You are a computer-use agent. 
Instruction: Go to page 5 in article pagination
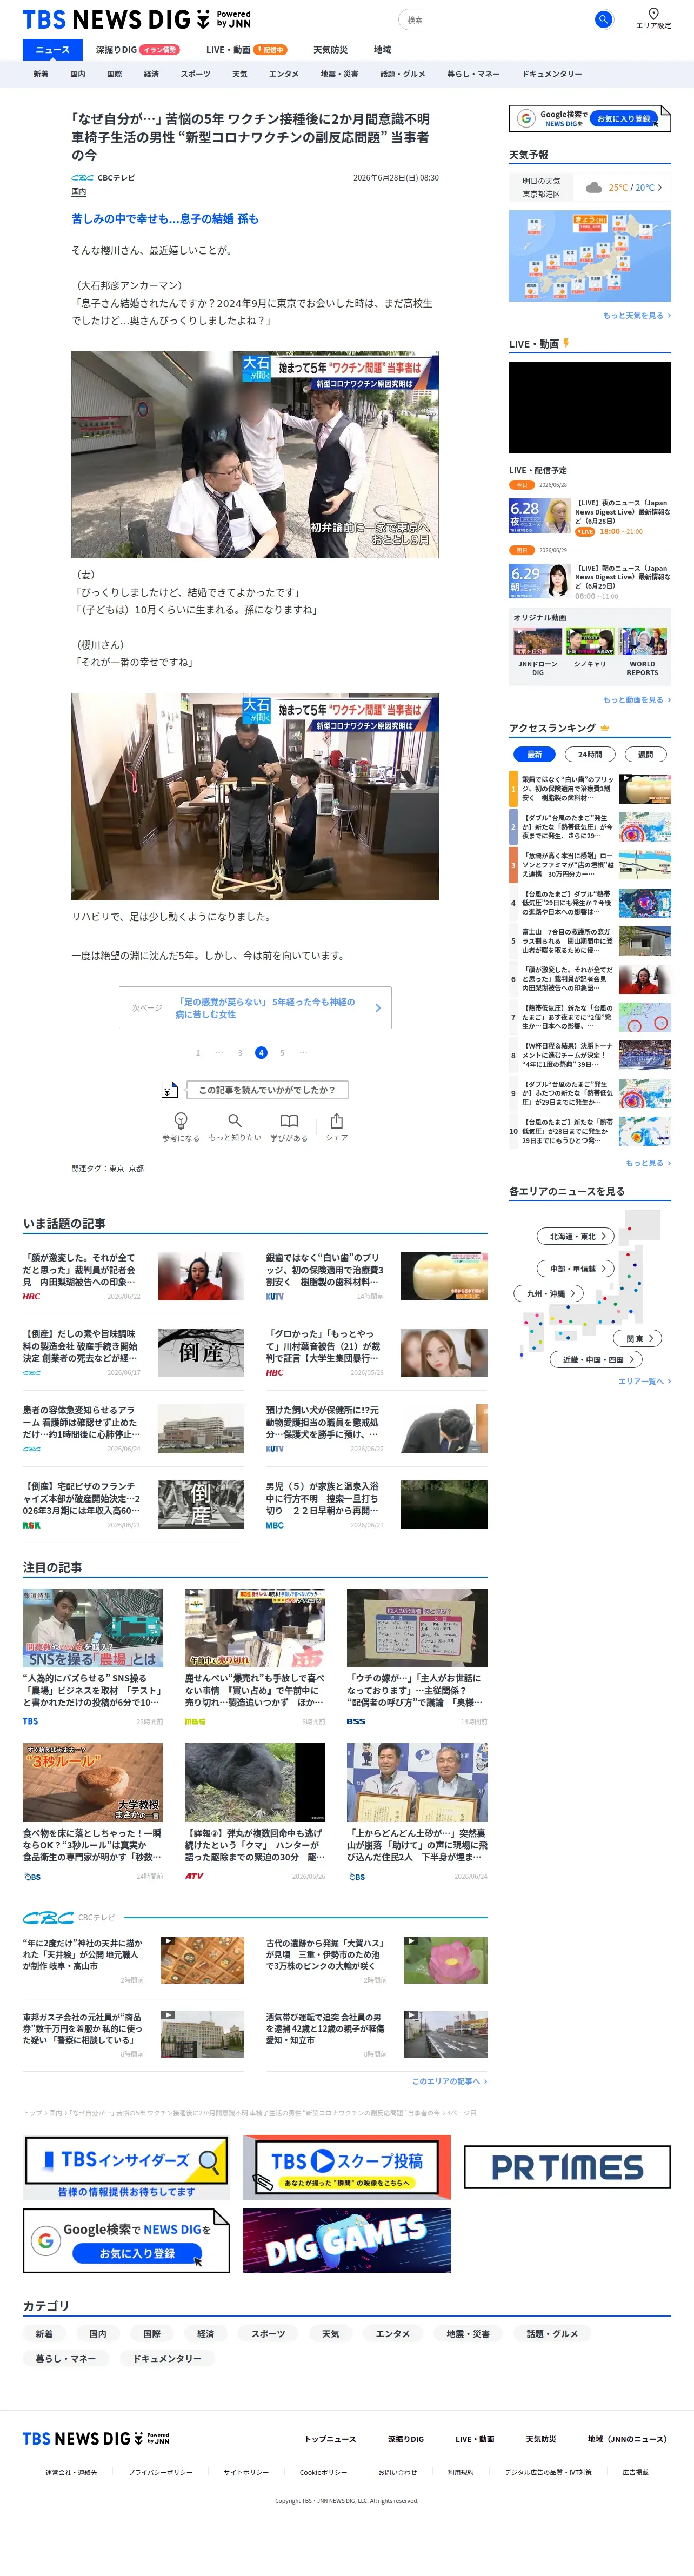(x=282, y=1052)
